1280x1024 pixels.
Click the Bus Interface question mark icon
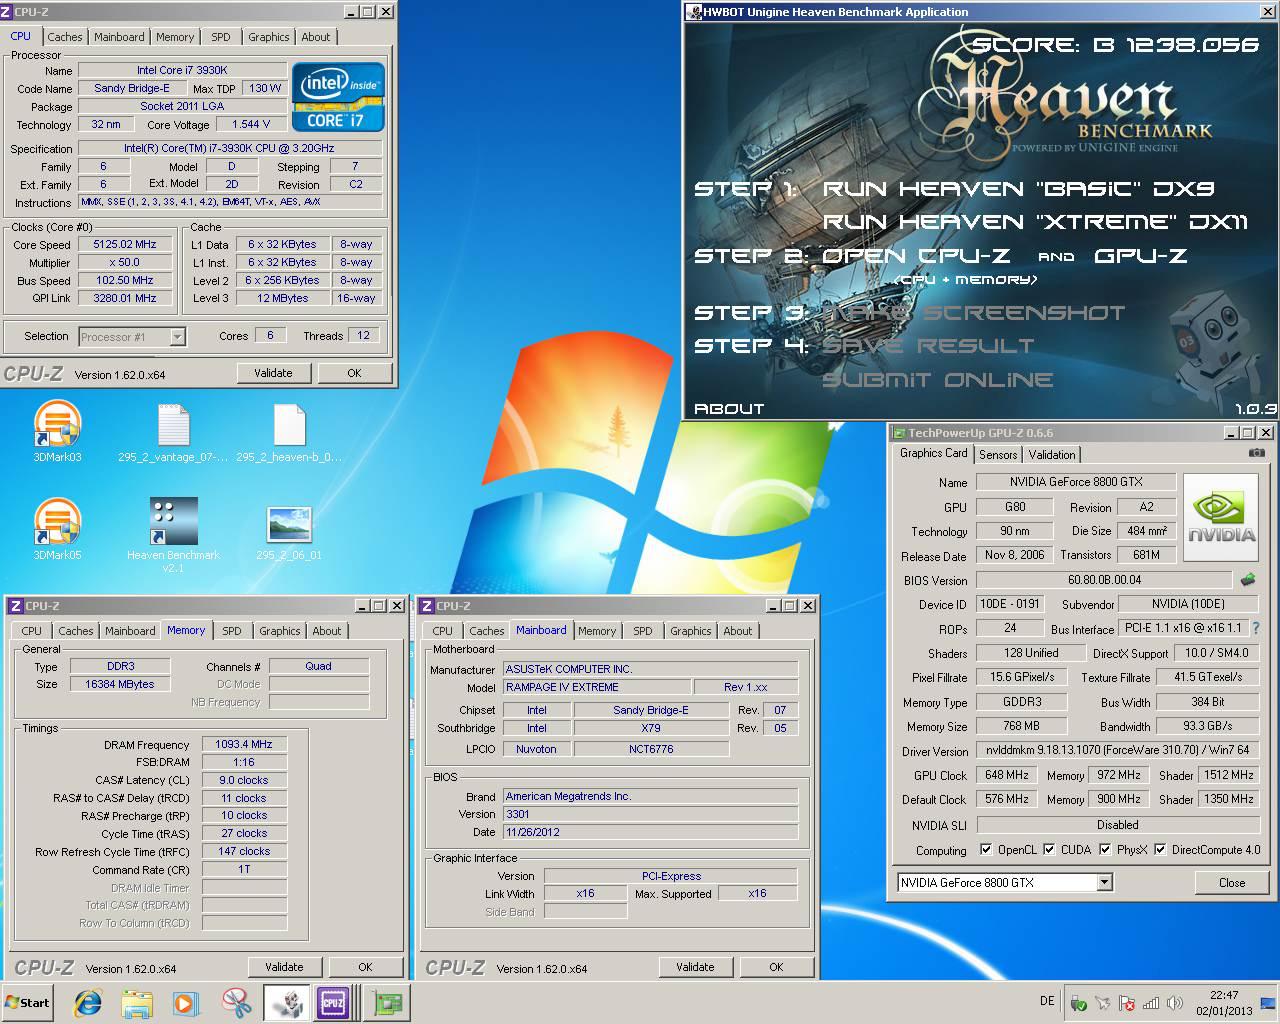tap(1256, 628)
